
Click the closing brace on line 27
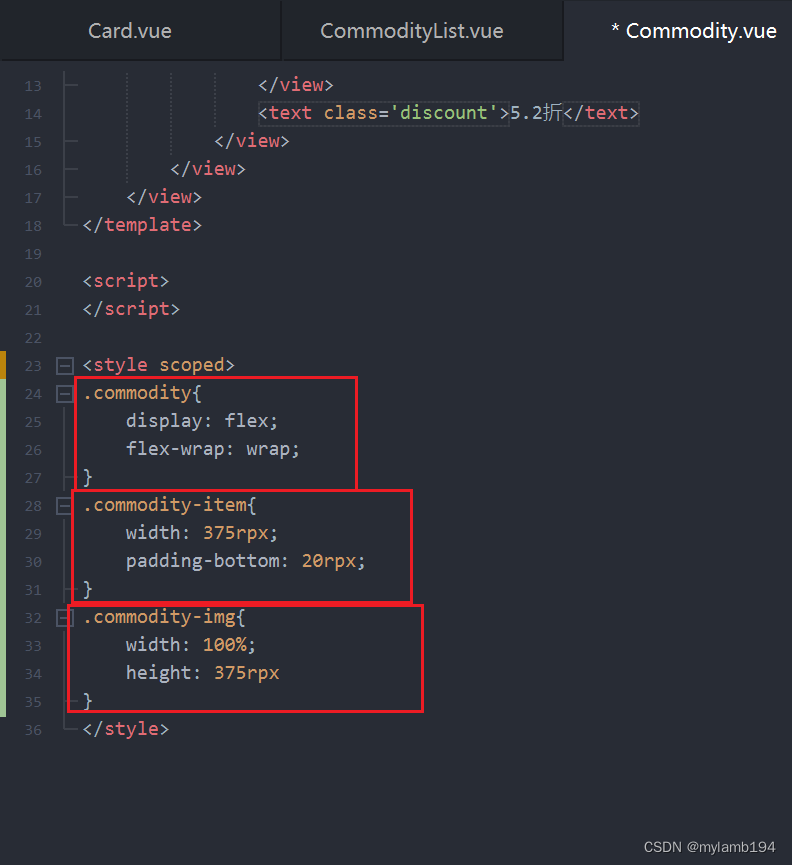(x=88, y=477)
